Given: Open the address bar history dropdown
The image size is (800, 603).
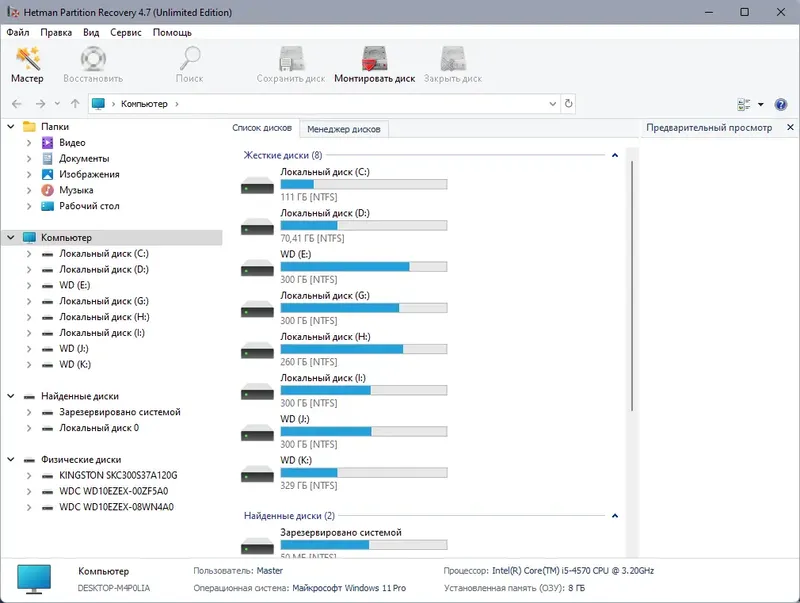Looking at the screenshot, I should coord(553,104).
